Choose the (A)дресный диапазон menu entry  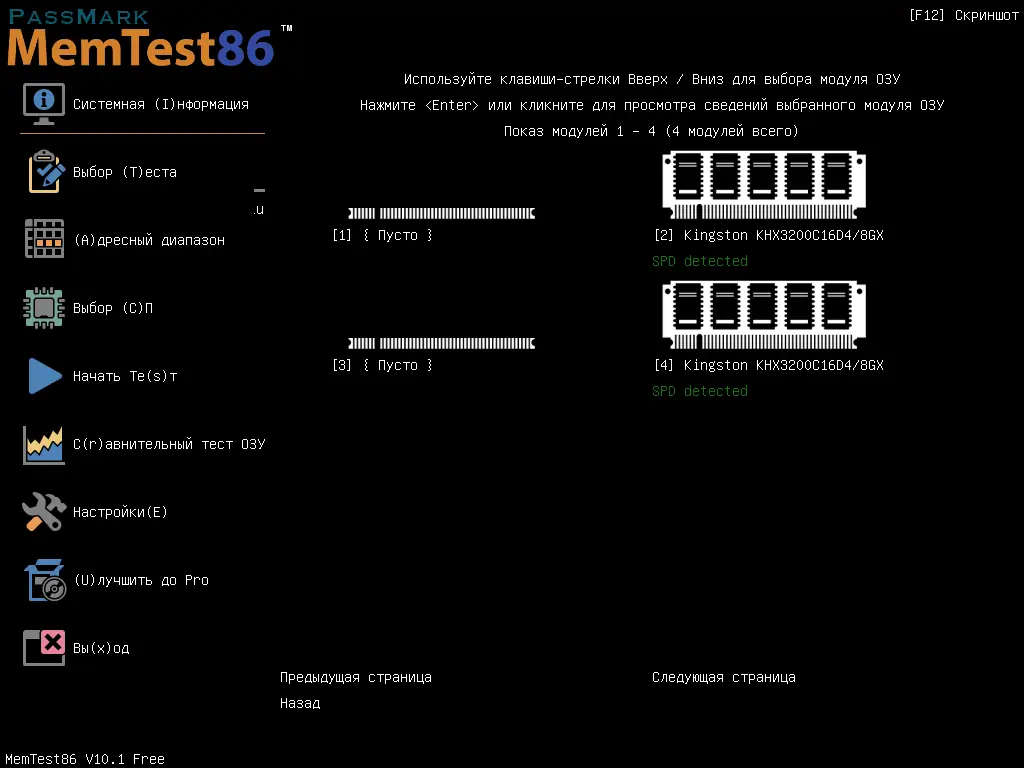coord(150,240)
